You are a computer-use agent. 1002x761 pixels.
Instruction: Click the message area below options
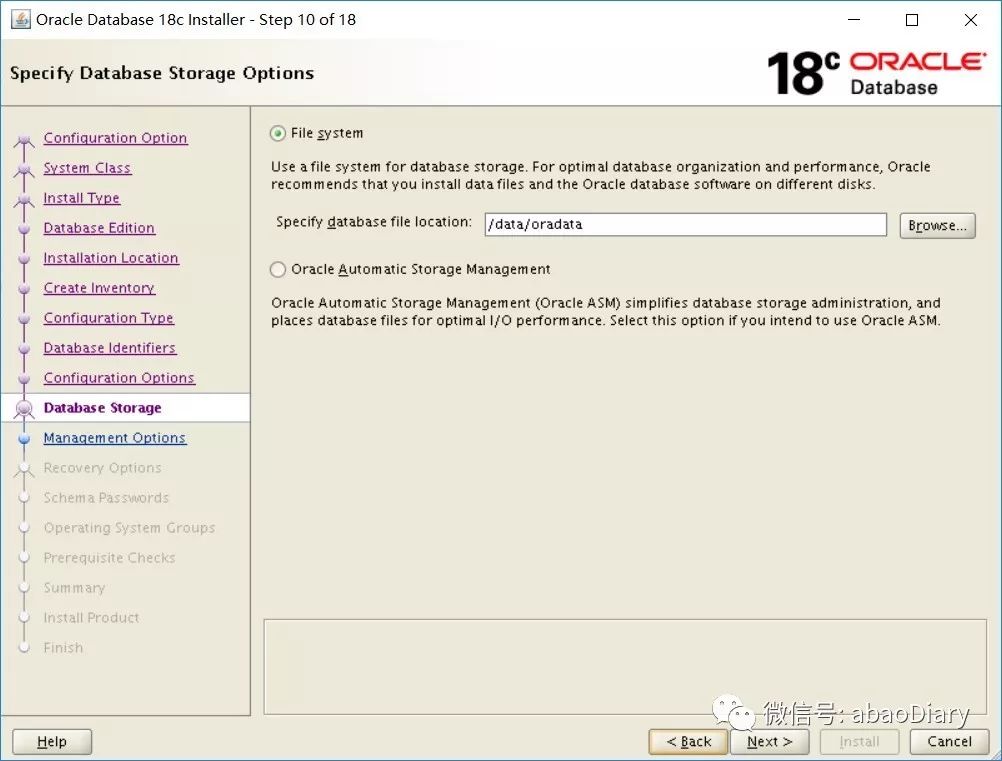coord(625,666)
